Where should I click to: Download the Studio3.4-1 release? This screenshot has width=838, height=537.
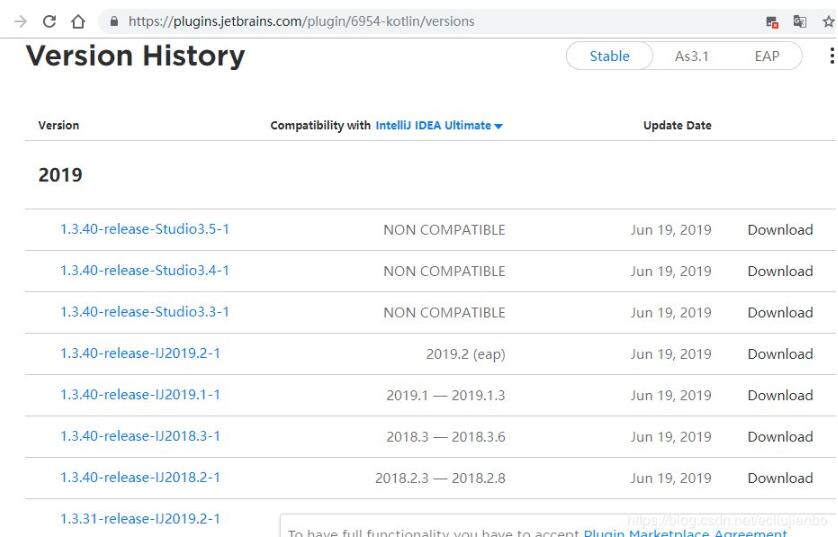pyautogui.click(x=780, y=271)
